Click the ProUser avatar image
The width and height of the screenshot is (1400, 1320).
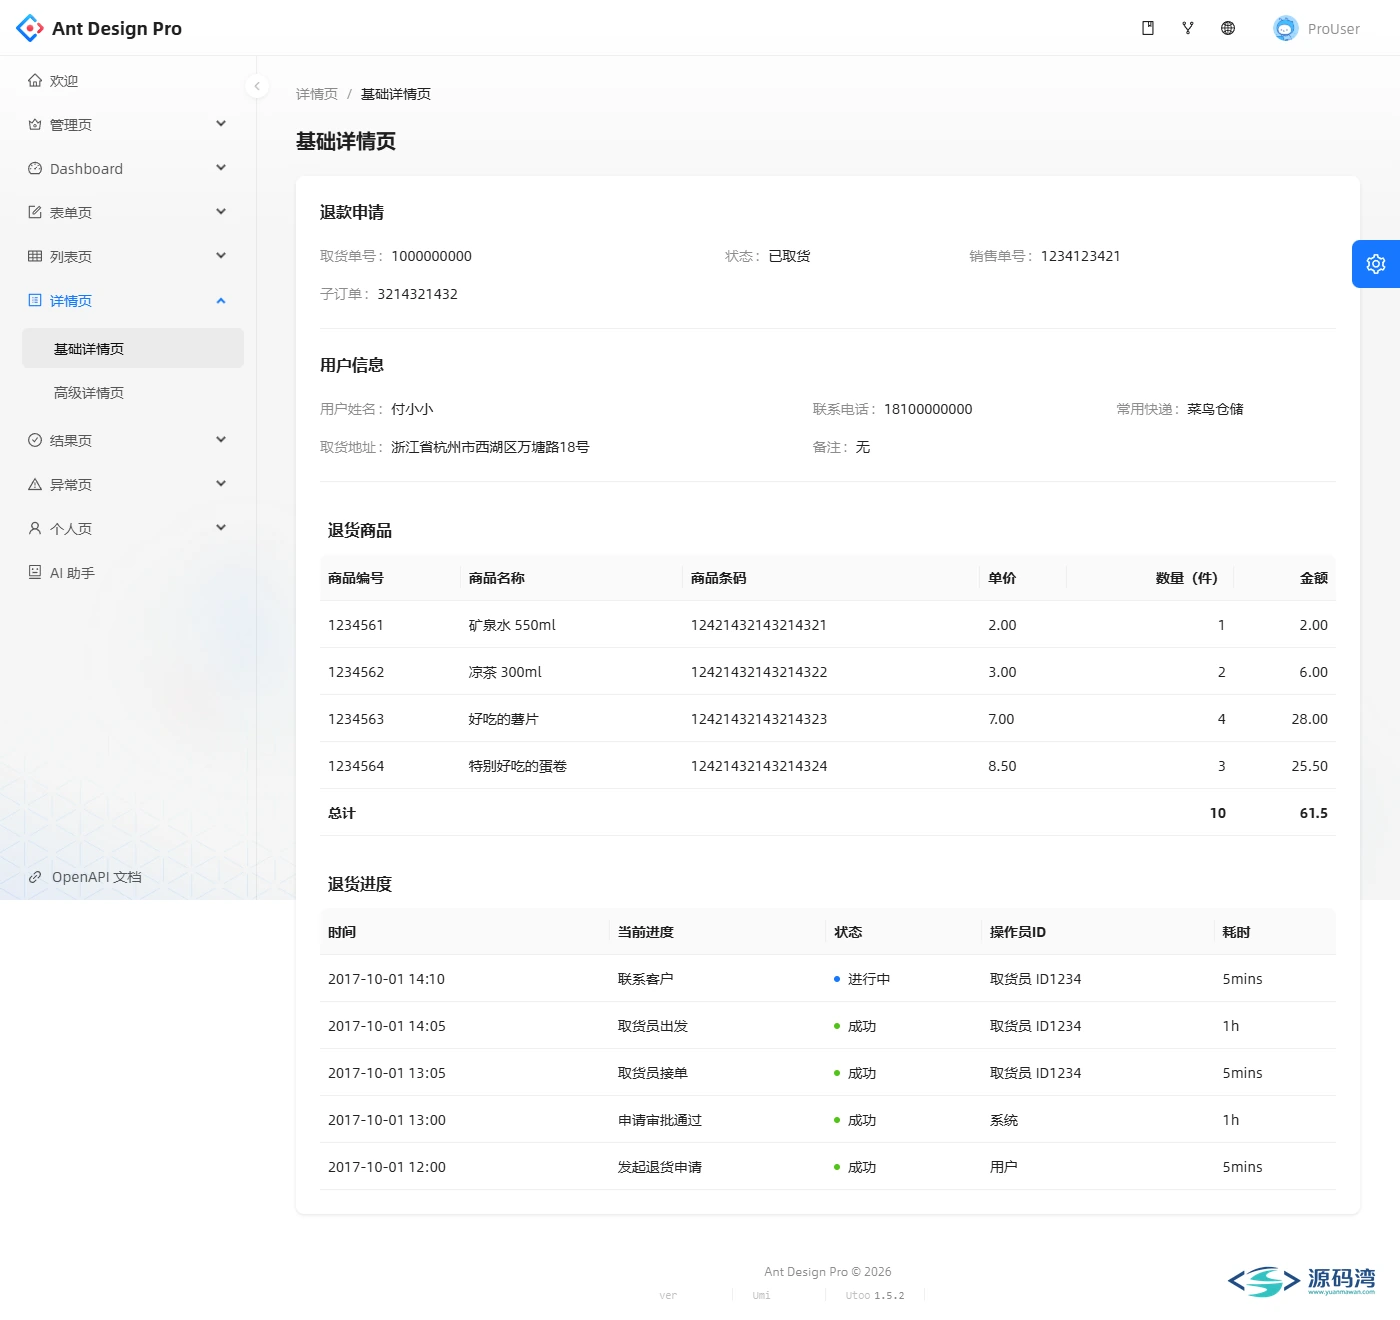[1285, 28]
